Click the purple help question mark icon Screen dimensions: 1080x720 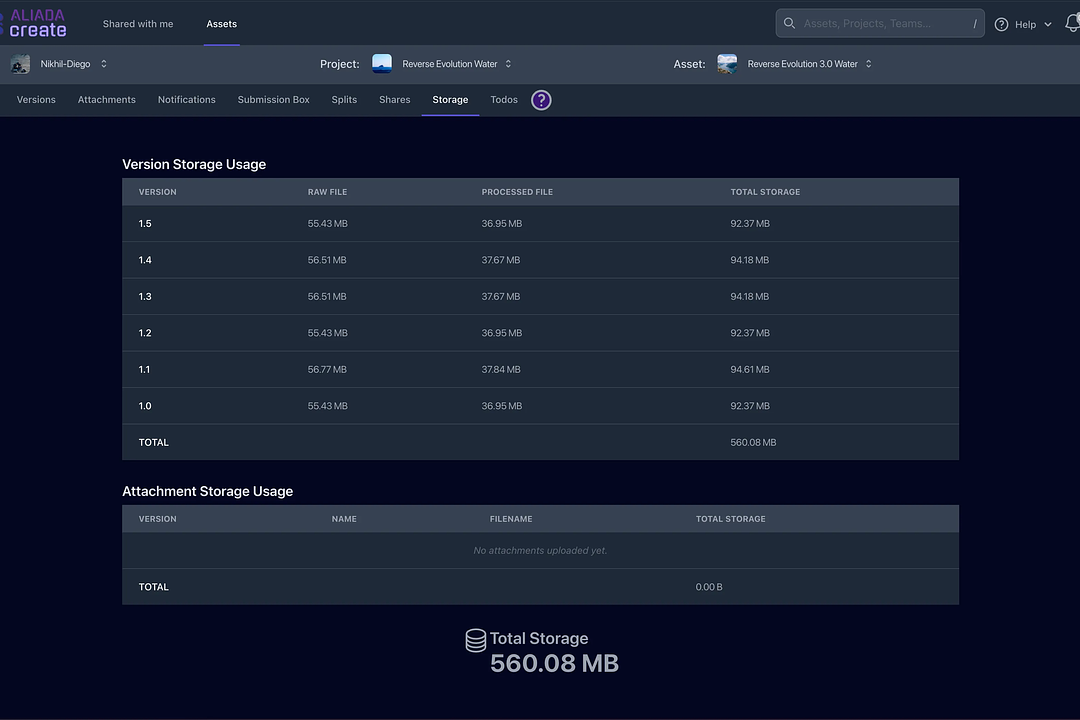(541, 100)
